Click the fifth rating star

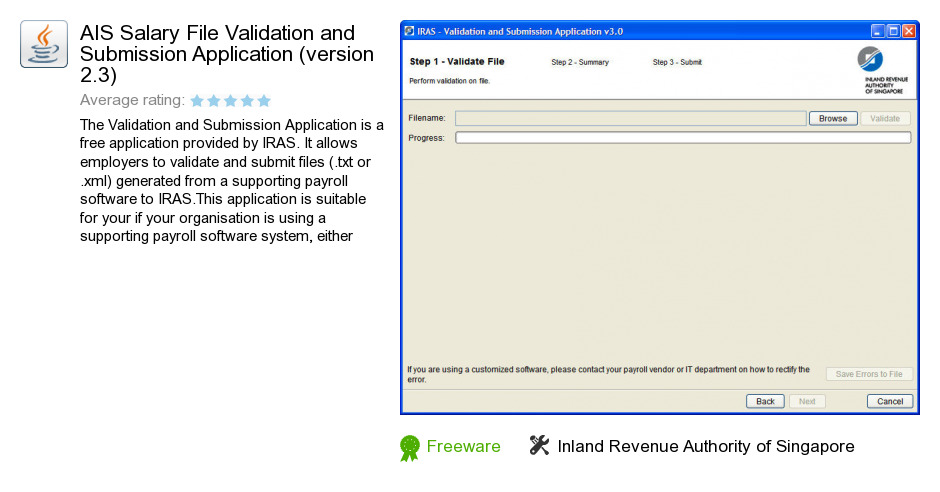264,101
